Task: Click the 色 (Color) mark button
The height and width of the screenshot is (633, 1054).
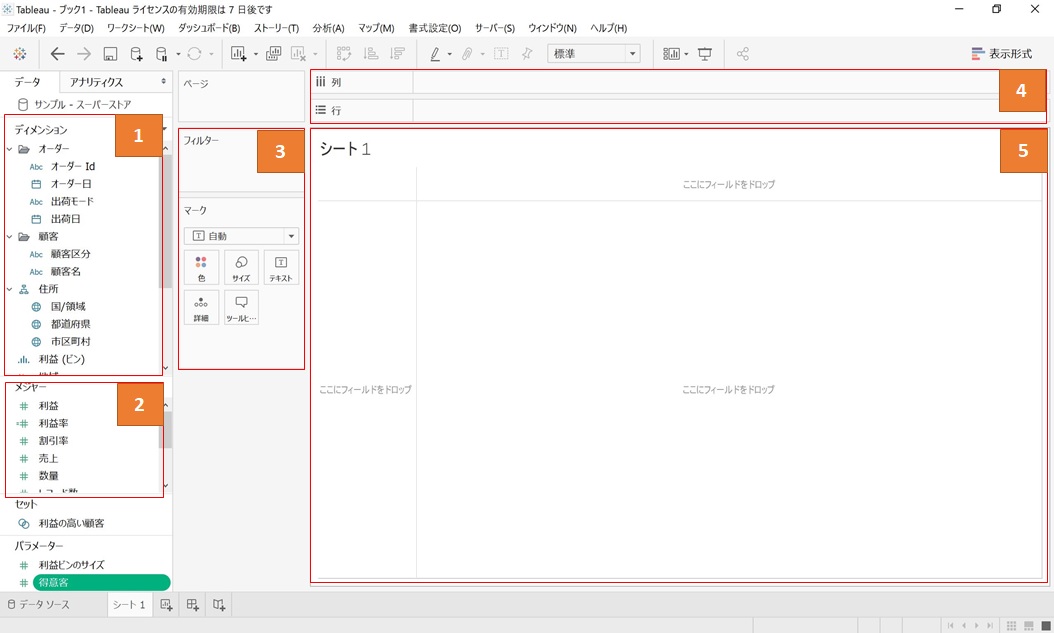Action: point(201,268)
